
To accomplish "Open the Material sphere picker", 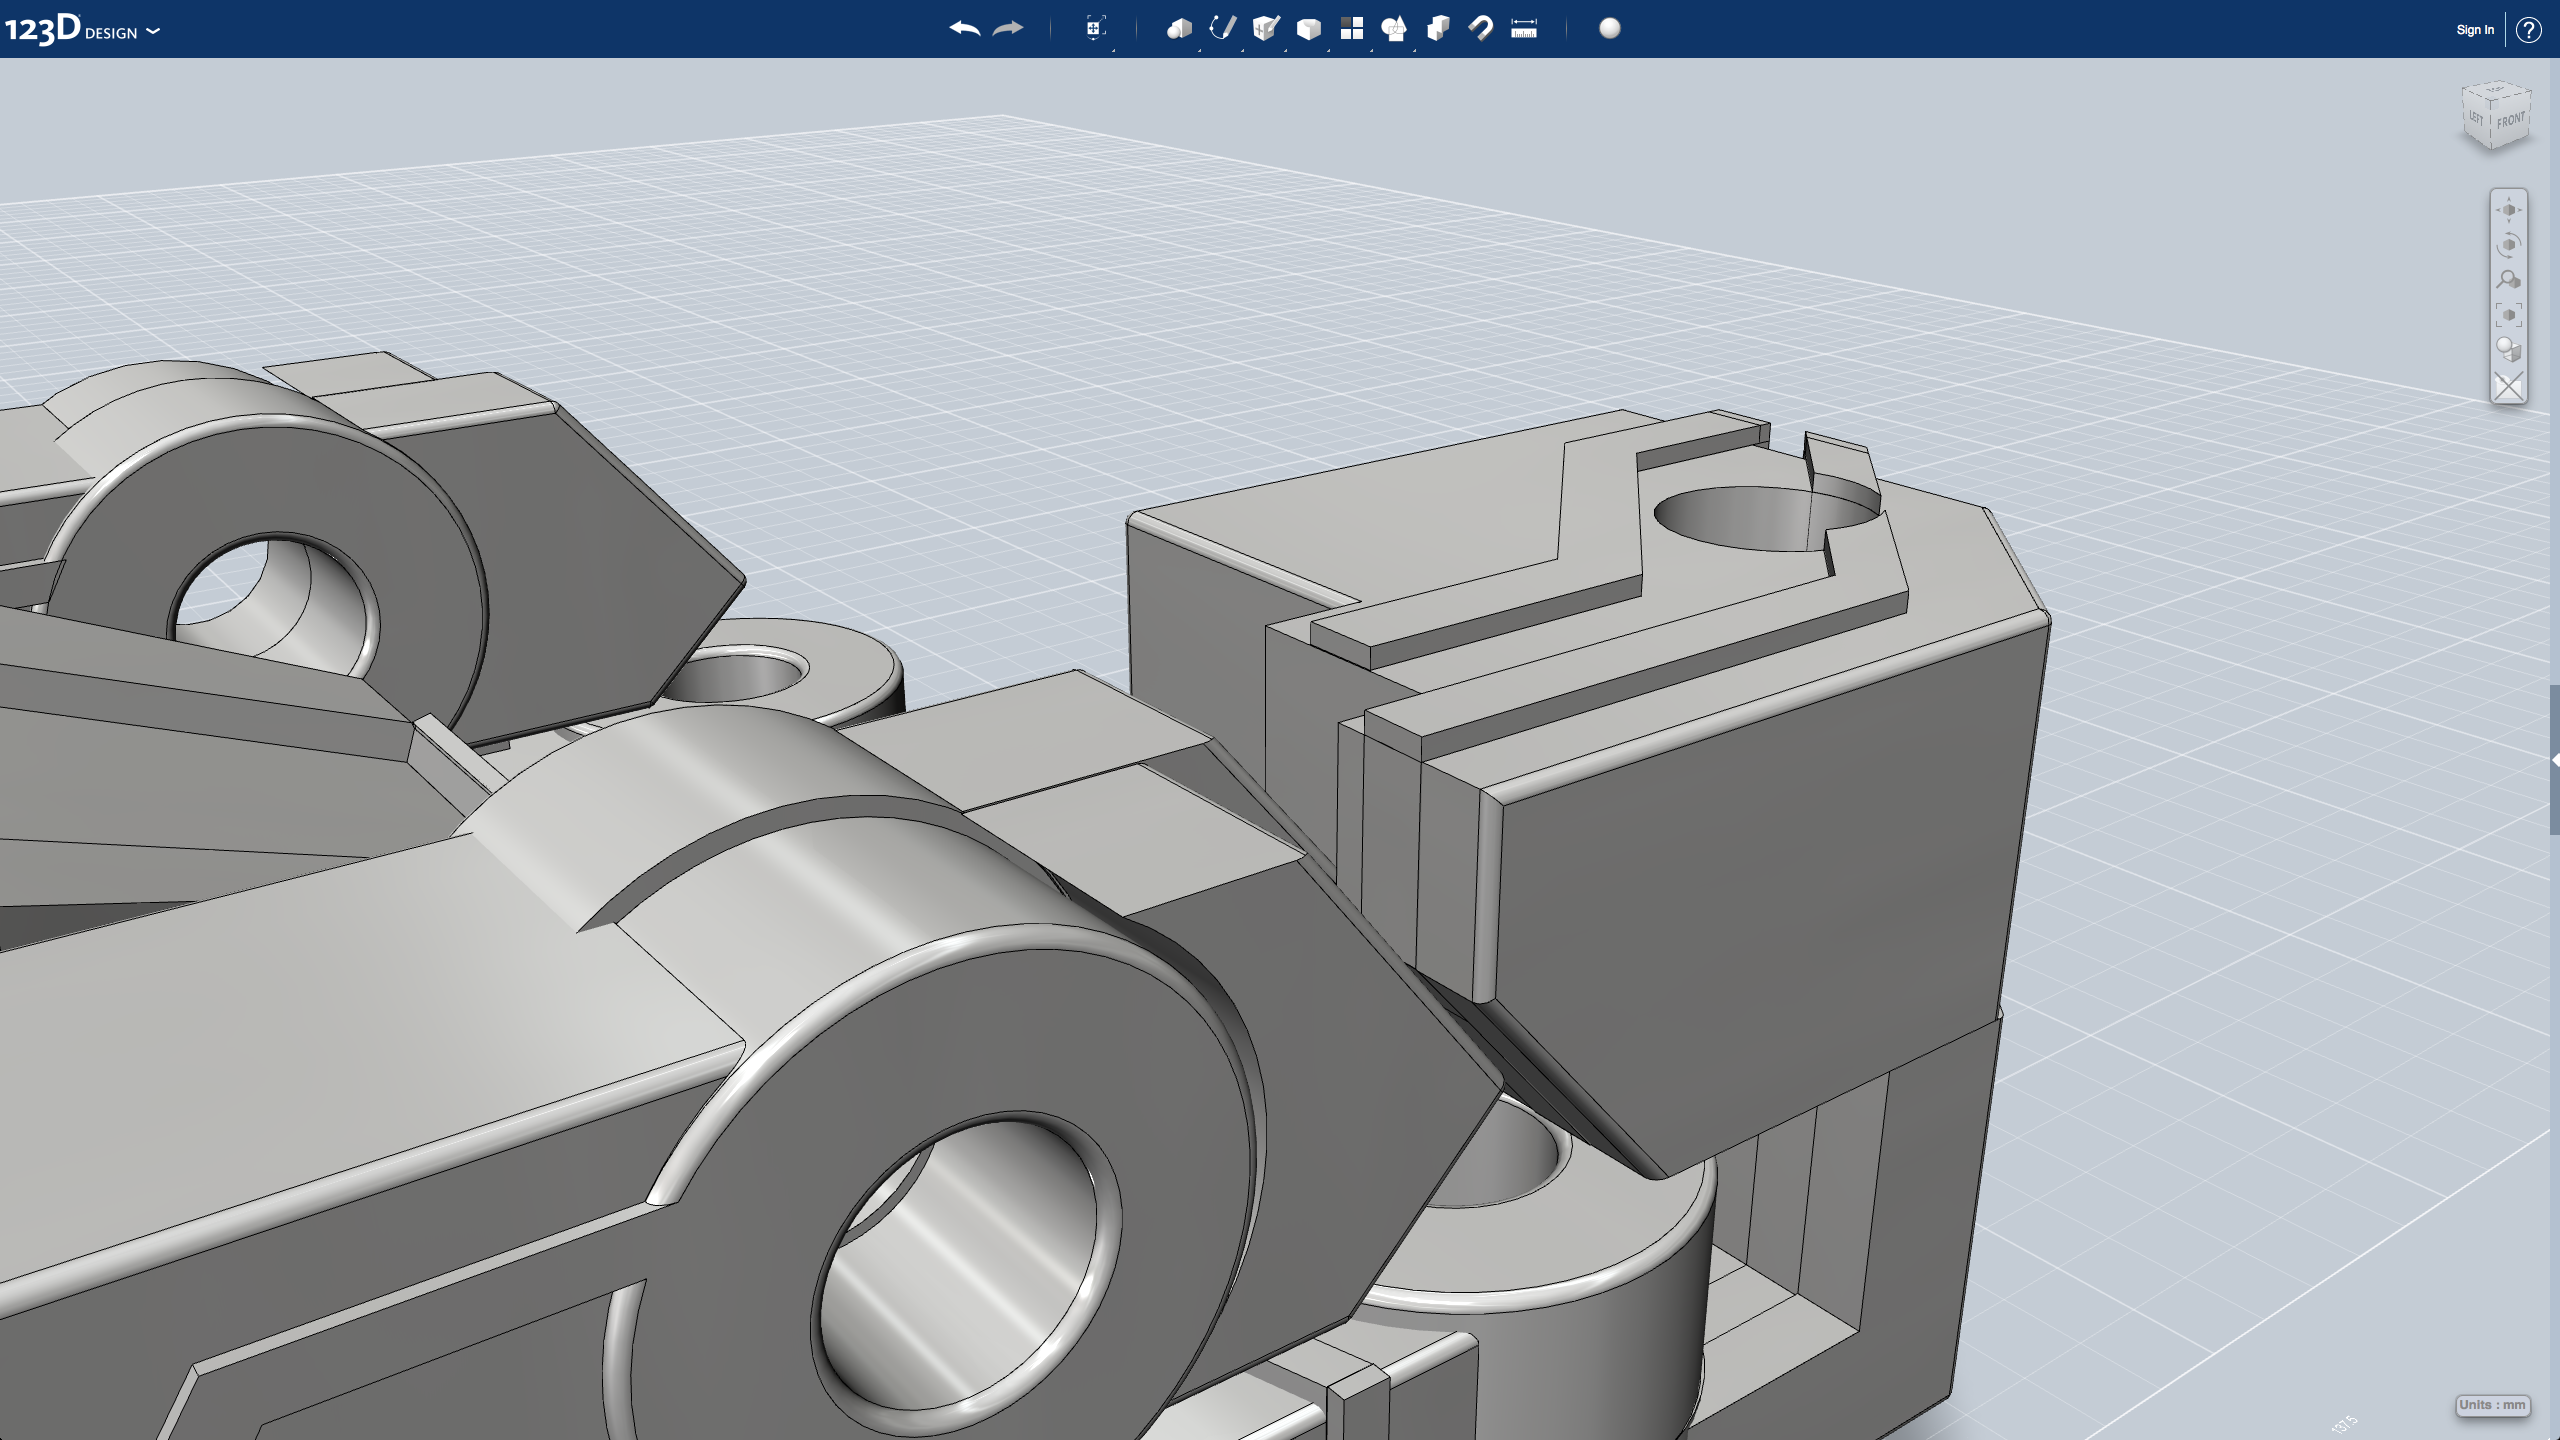I will (x=1610, y=29).
